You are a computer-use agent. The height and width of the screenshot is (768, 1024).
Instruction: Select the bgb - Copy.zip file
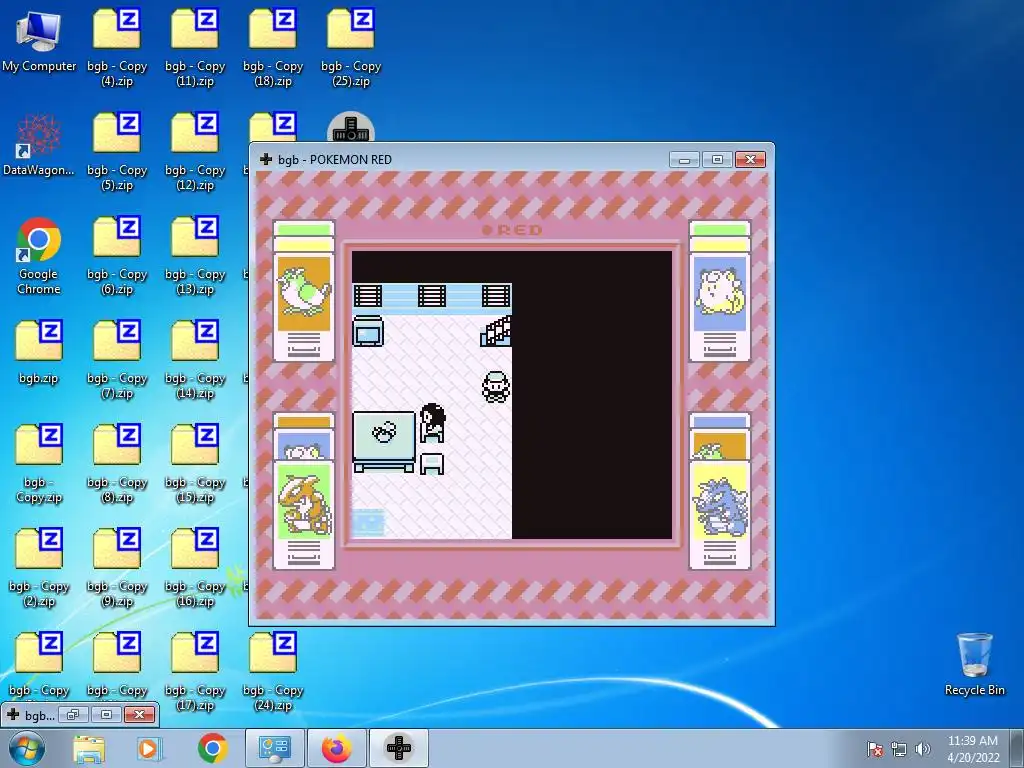click(39, 464)
